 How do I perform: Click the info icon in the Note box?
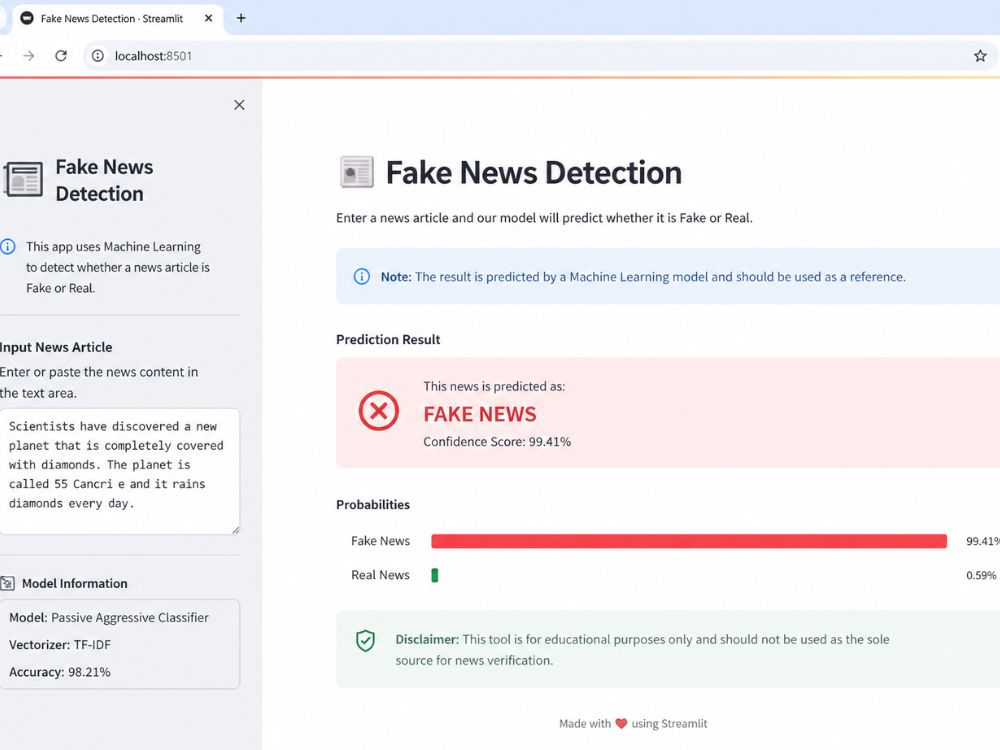(362, 276)
